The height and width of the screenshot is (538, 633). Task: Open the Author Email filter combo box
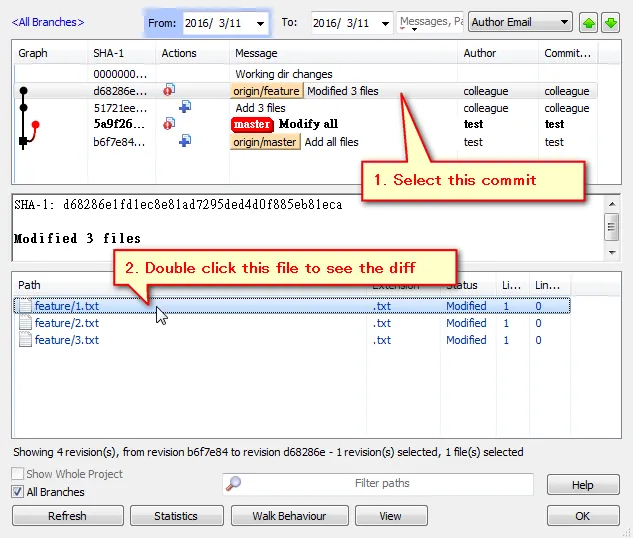(520, 22)
